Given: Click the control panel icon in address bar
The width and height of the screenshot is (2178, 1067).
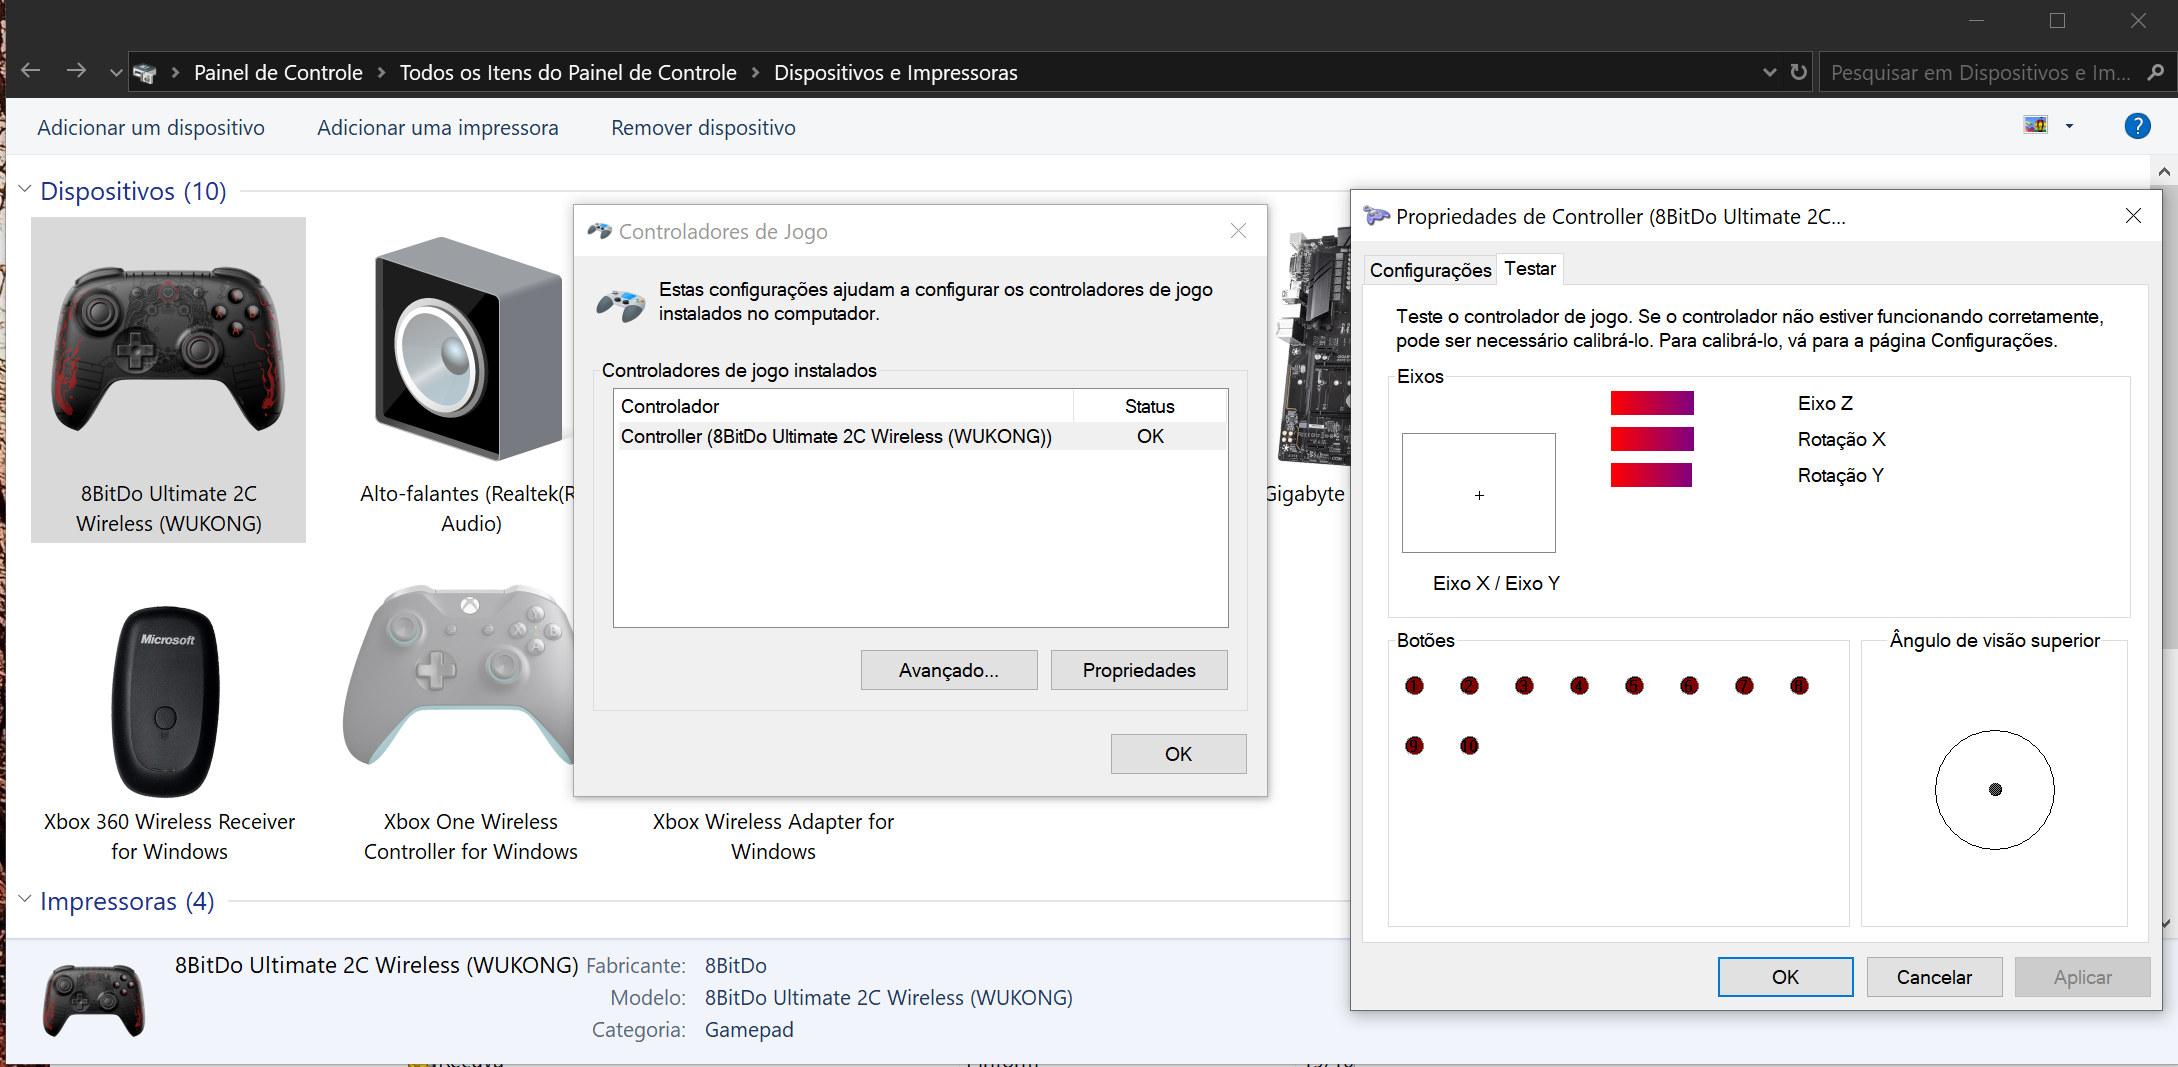Looking at the screenshot, I should point(145,73).
